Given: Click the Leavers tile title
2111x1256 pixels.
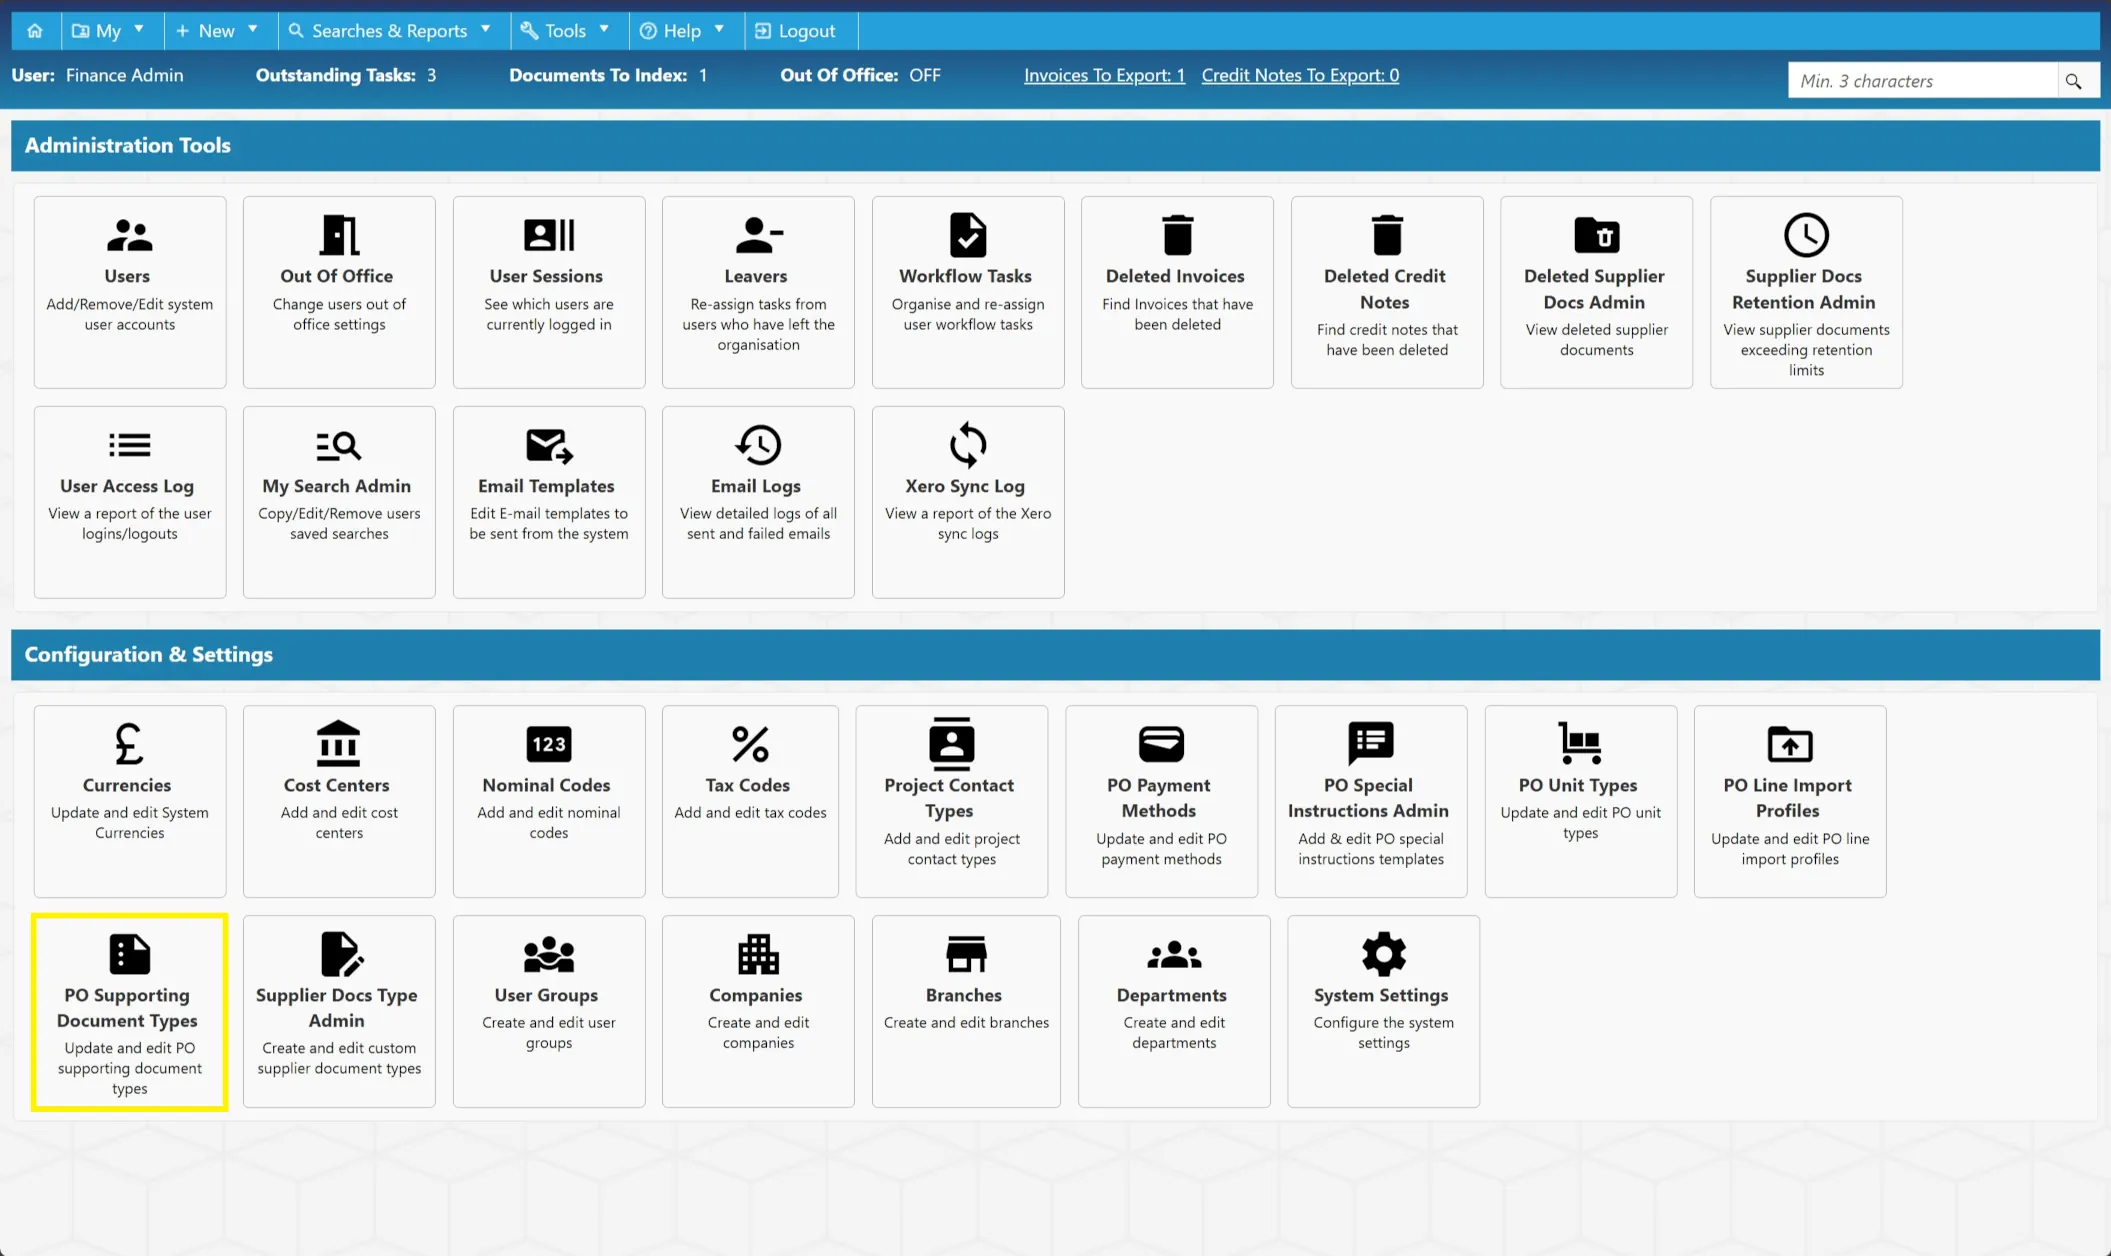Looking at the screenshot, I should tap(756, 276).
